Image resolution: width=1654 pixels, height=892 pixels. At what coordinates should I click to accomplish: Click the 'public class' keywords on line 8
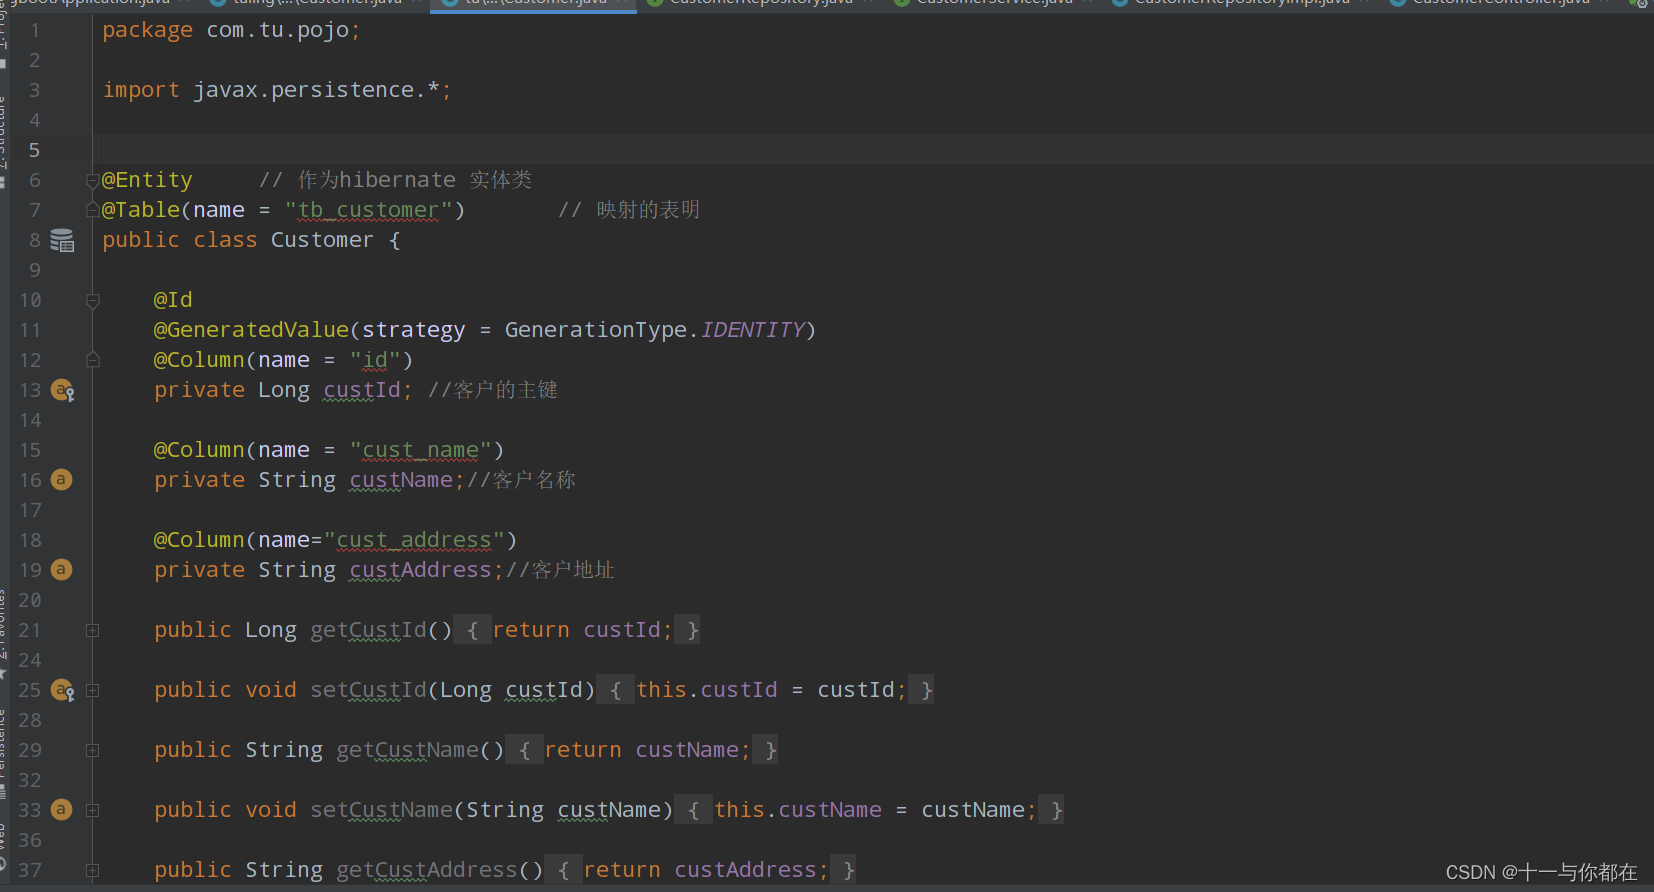coord(180,240)
